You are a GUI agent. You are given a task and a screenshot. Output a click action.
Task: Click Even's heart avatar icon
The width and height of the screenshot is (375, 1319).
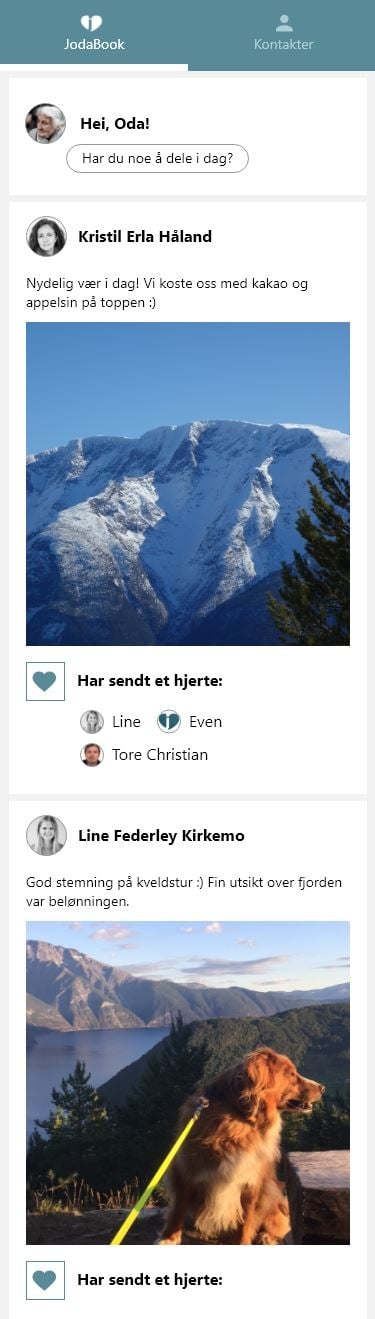coord(169,722)
